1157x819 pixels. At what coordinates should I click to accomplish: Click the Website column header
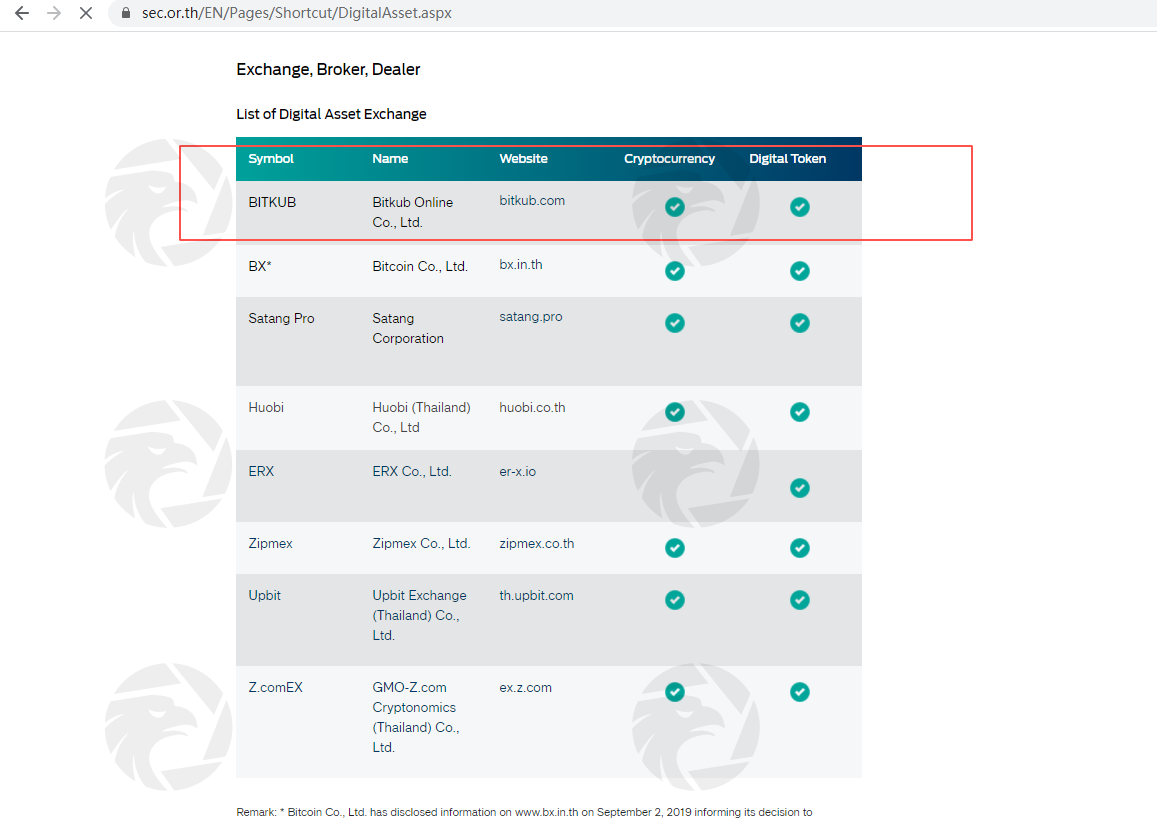click(523, 159)
